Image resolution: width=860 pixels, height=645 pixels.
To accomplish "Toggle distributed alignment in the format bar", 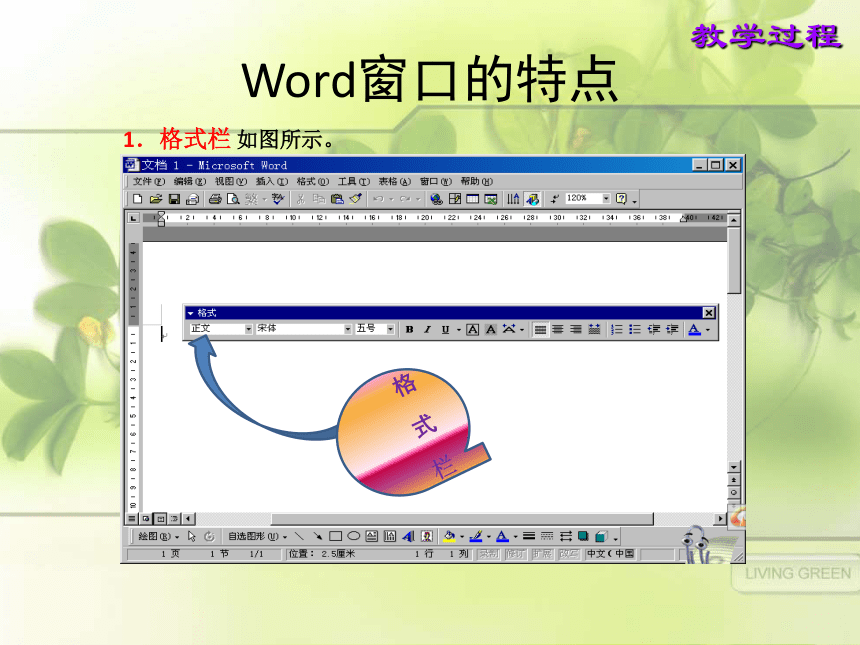I will point(594,329).
